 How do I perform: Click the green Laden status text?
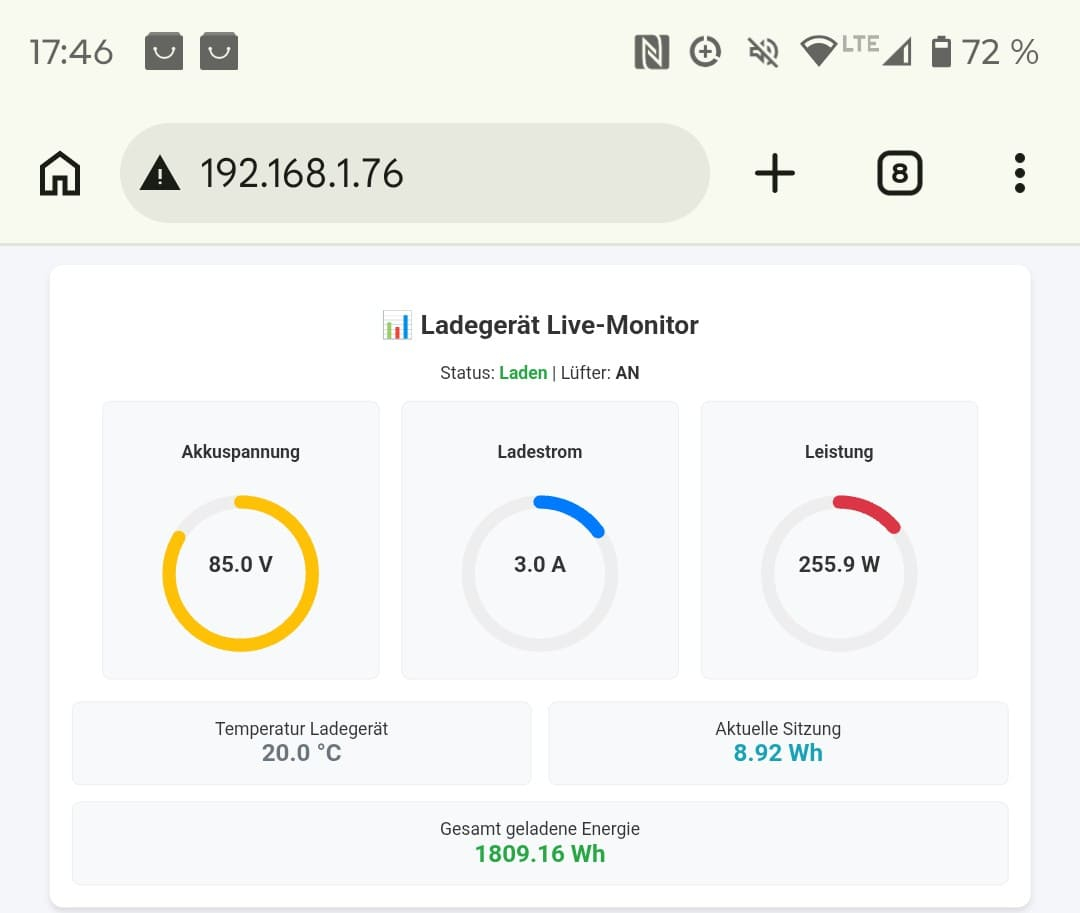click(523, 372)
